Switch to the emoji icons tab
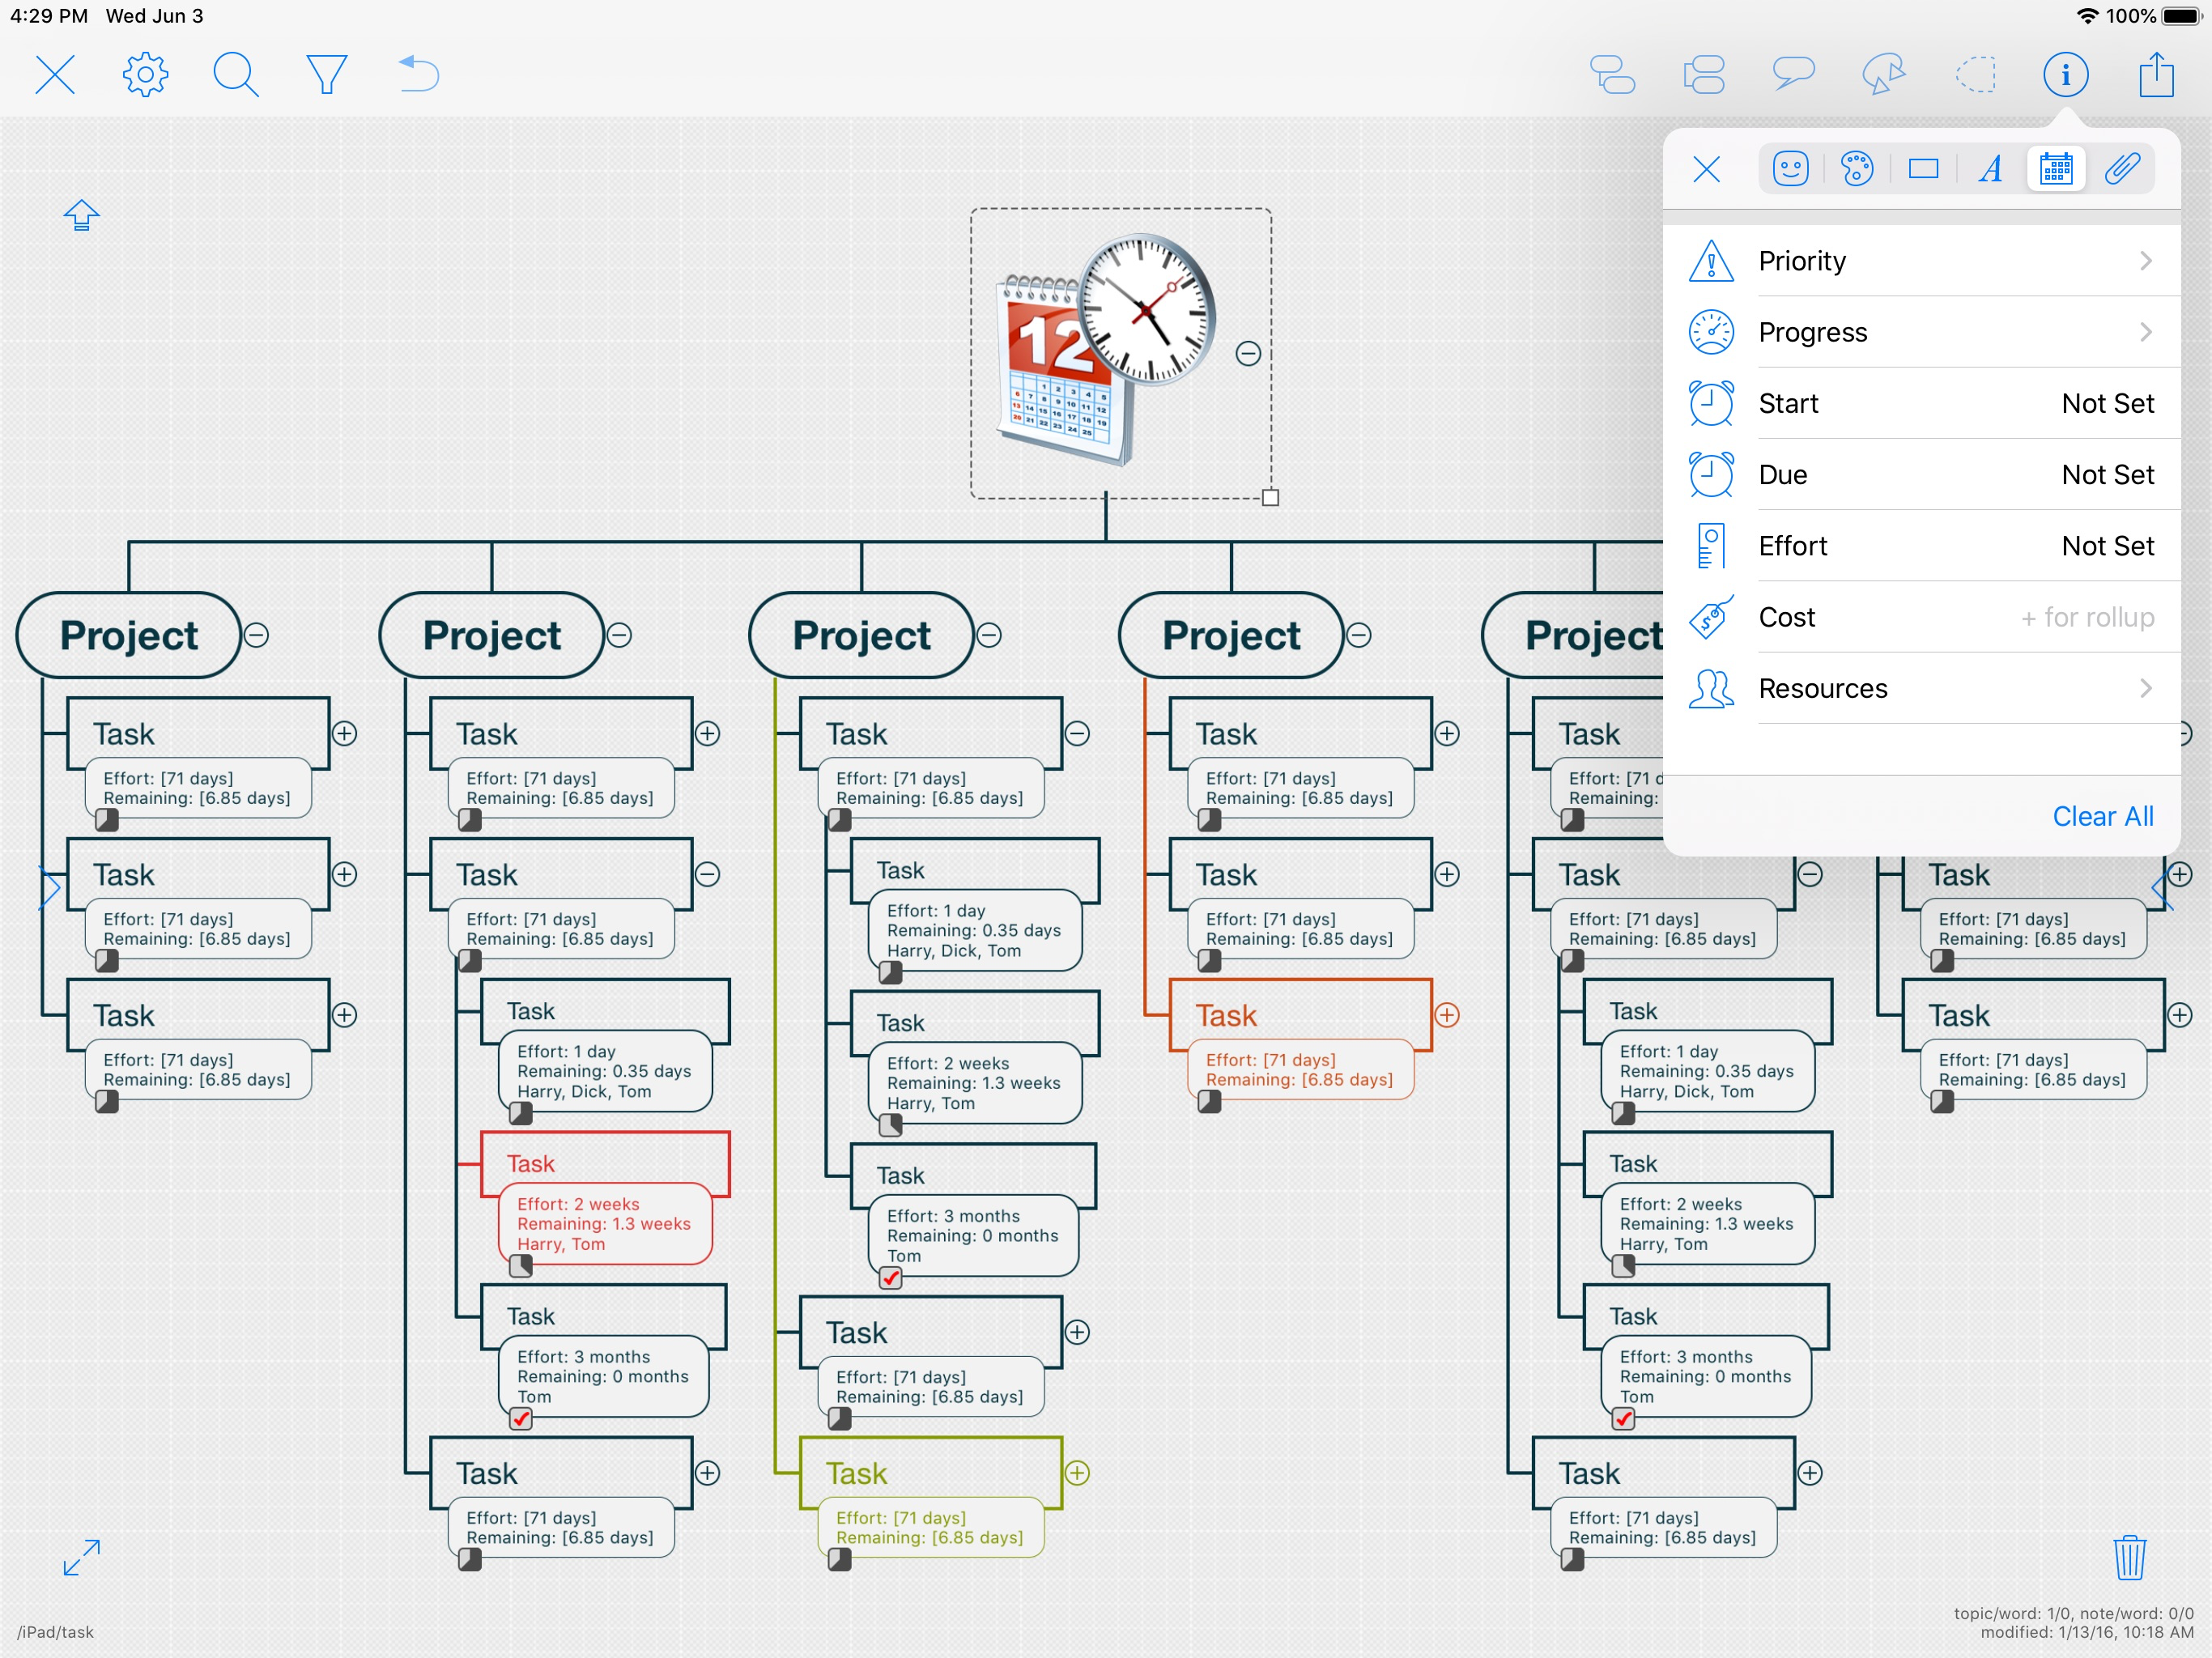Image resolution: width=2212 pixels, height=1658 pixels. pyautogui.click(x=1790, y=169)
